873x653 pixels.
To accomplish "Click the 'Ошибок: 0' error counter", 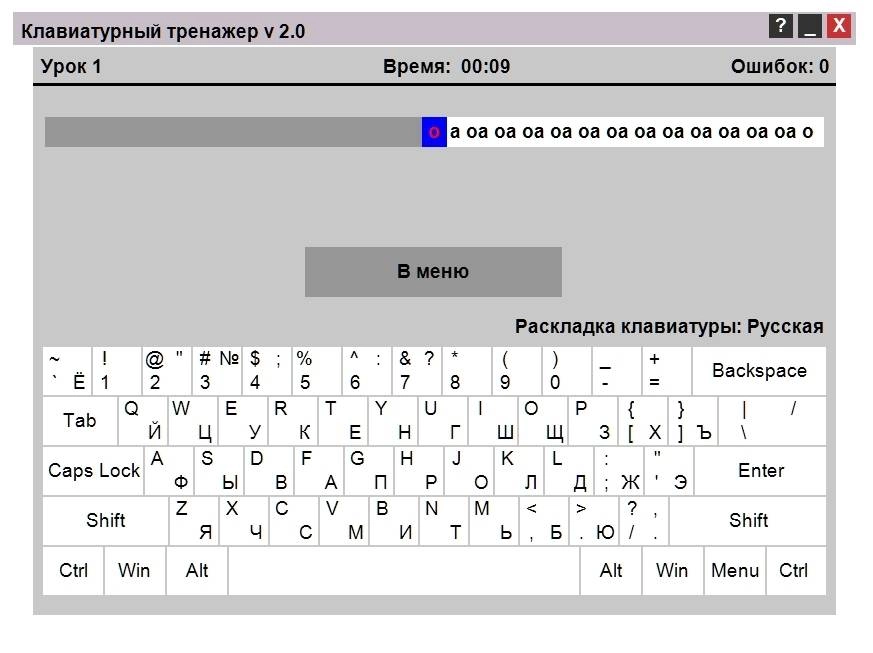I will pyautogui.click(x=779, y=67).
